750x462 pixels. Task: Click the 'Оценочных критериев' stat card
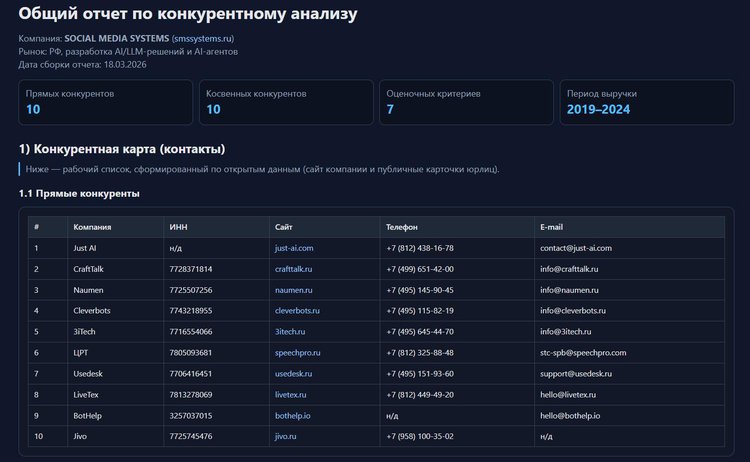click(x=466, y=102)
